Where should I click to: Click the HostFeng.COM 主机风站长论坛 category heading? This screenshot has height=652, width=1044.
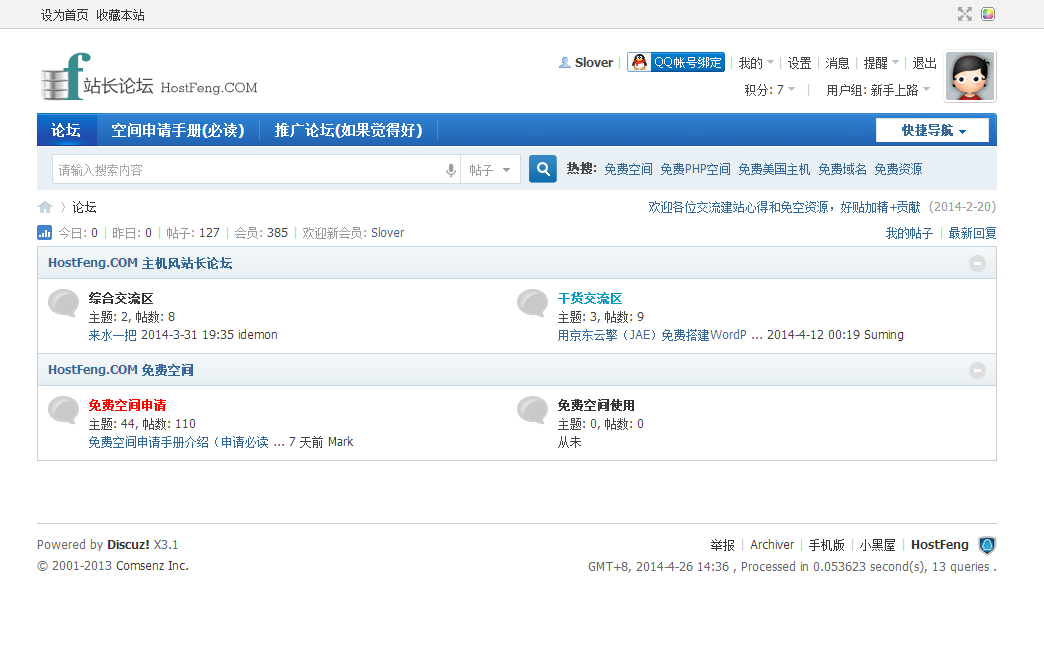[140, 263]
